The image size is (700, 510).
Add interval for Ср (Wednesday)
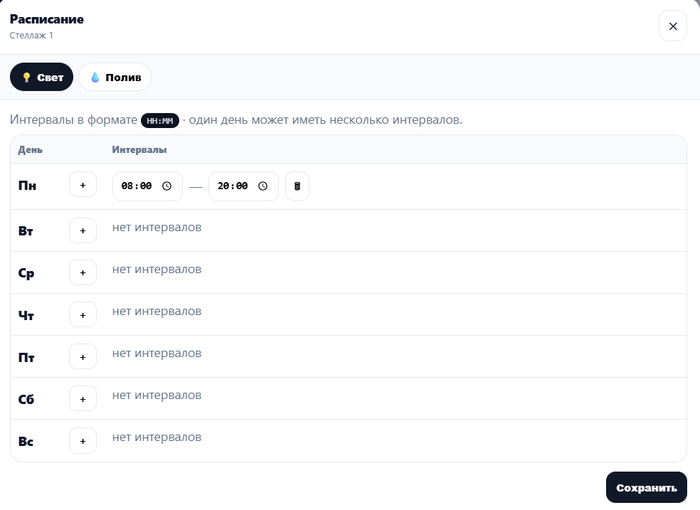[x=83, y=272]
